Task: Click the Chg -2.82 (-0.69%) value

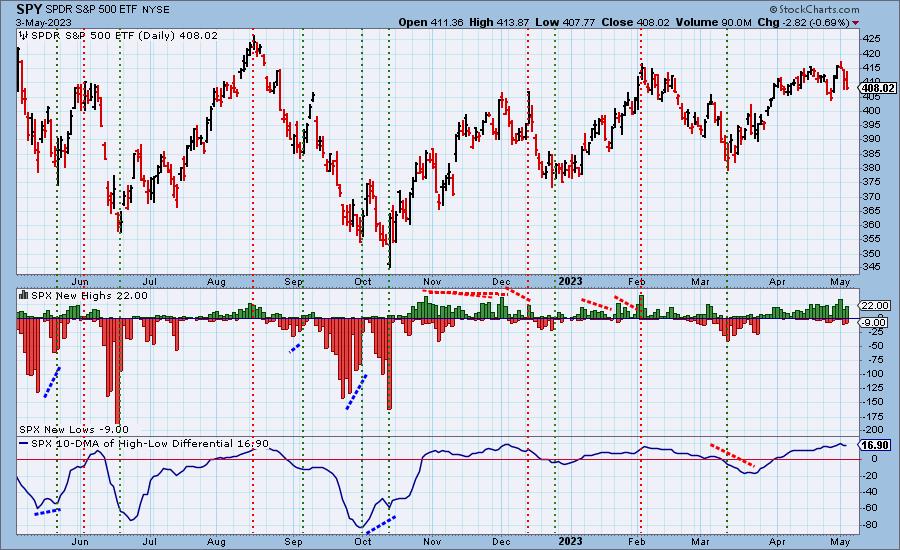Action: 804,22
